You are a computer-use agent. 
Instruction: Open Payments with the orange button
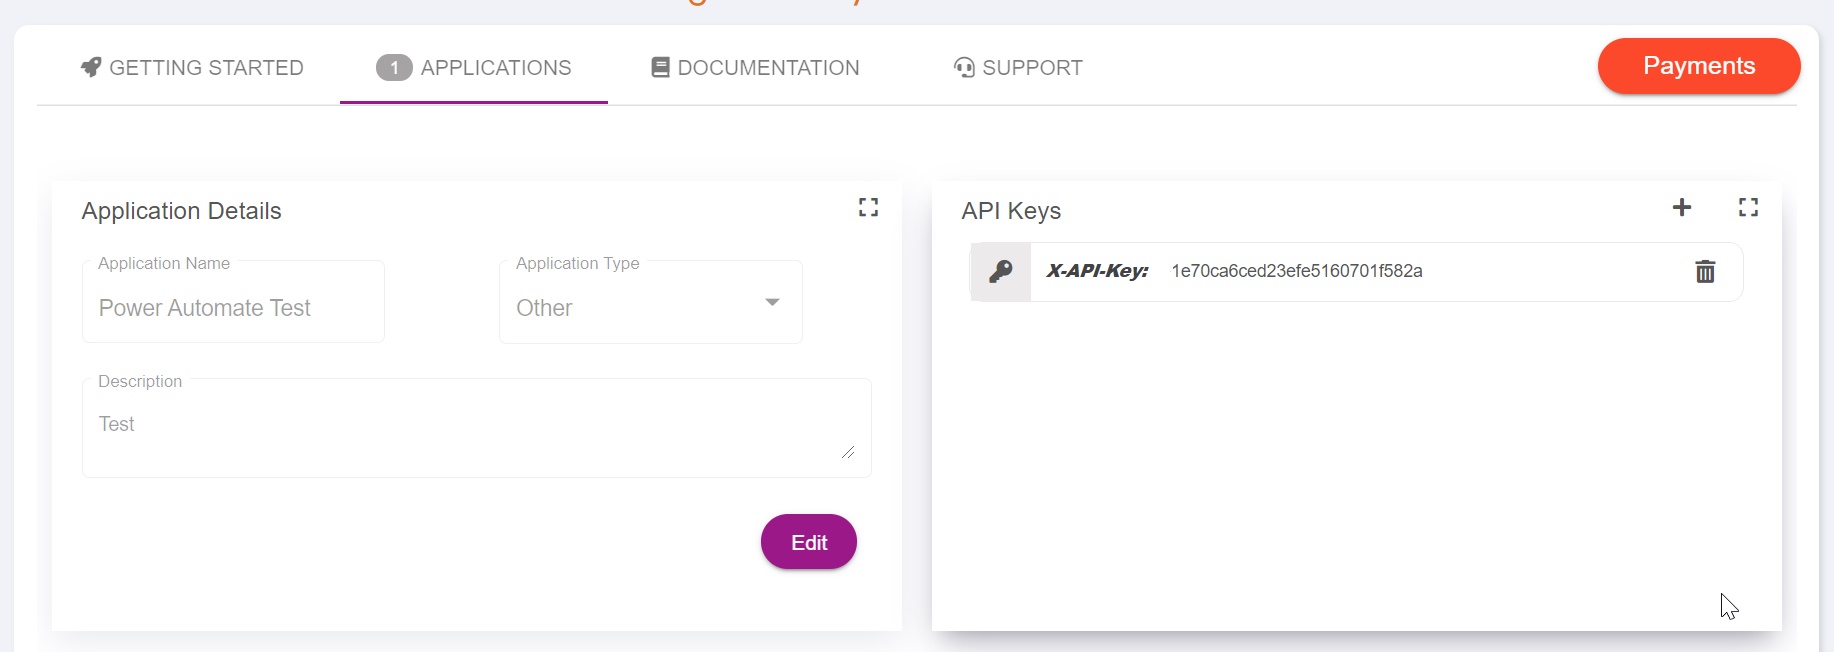pyautogui.click(x=1697, y=66)
